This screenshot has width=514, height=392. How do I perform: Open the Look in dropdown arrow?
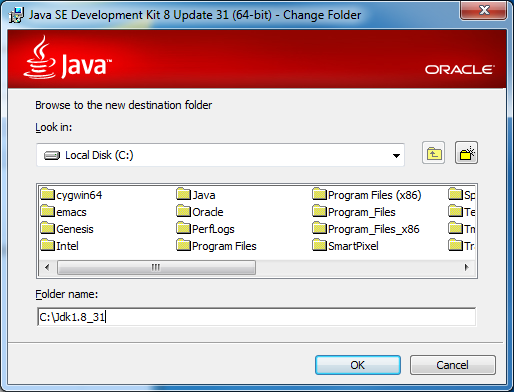click(x=396, y=155)
